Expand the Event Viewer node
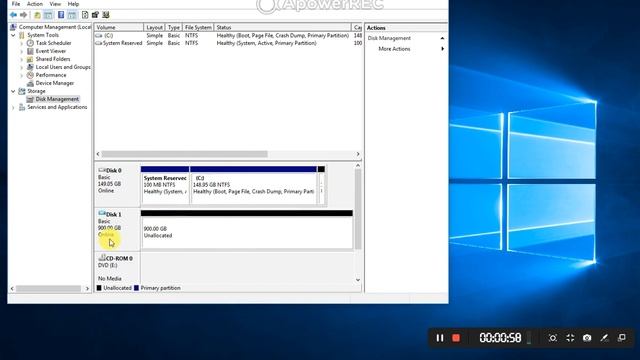This screenshot has height=360, width=640. pyautogui.click(x=22, y=51)
